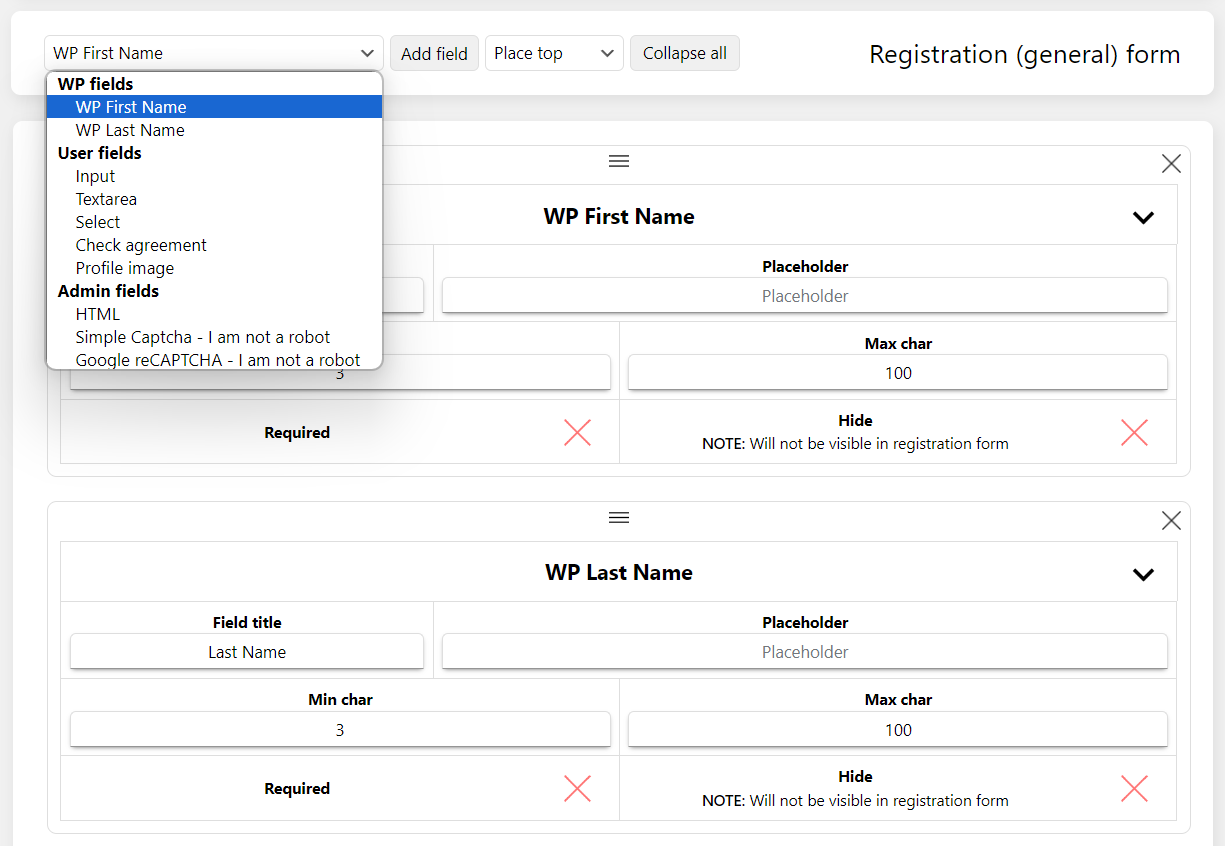
Task: Open the Place top position dropdown
Action: click(x=554, y=53)
